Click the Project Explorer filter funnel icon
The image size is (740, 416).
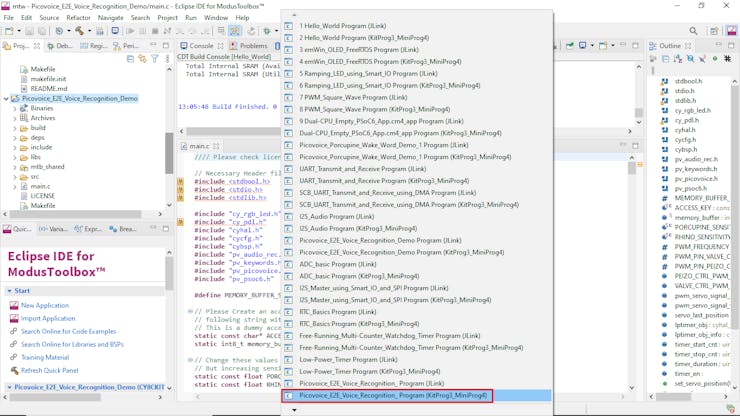pyautogui.click(x=154, y=59)
